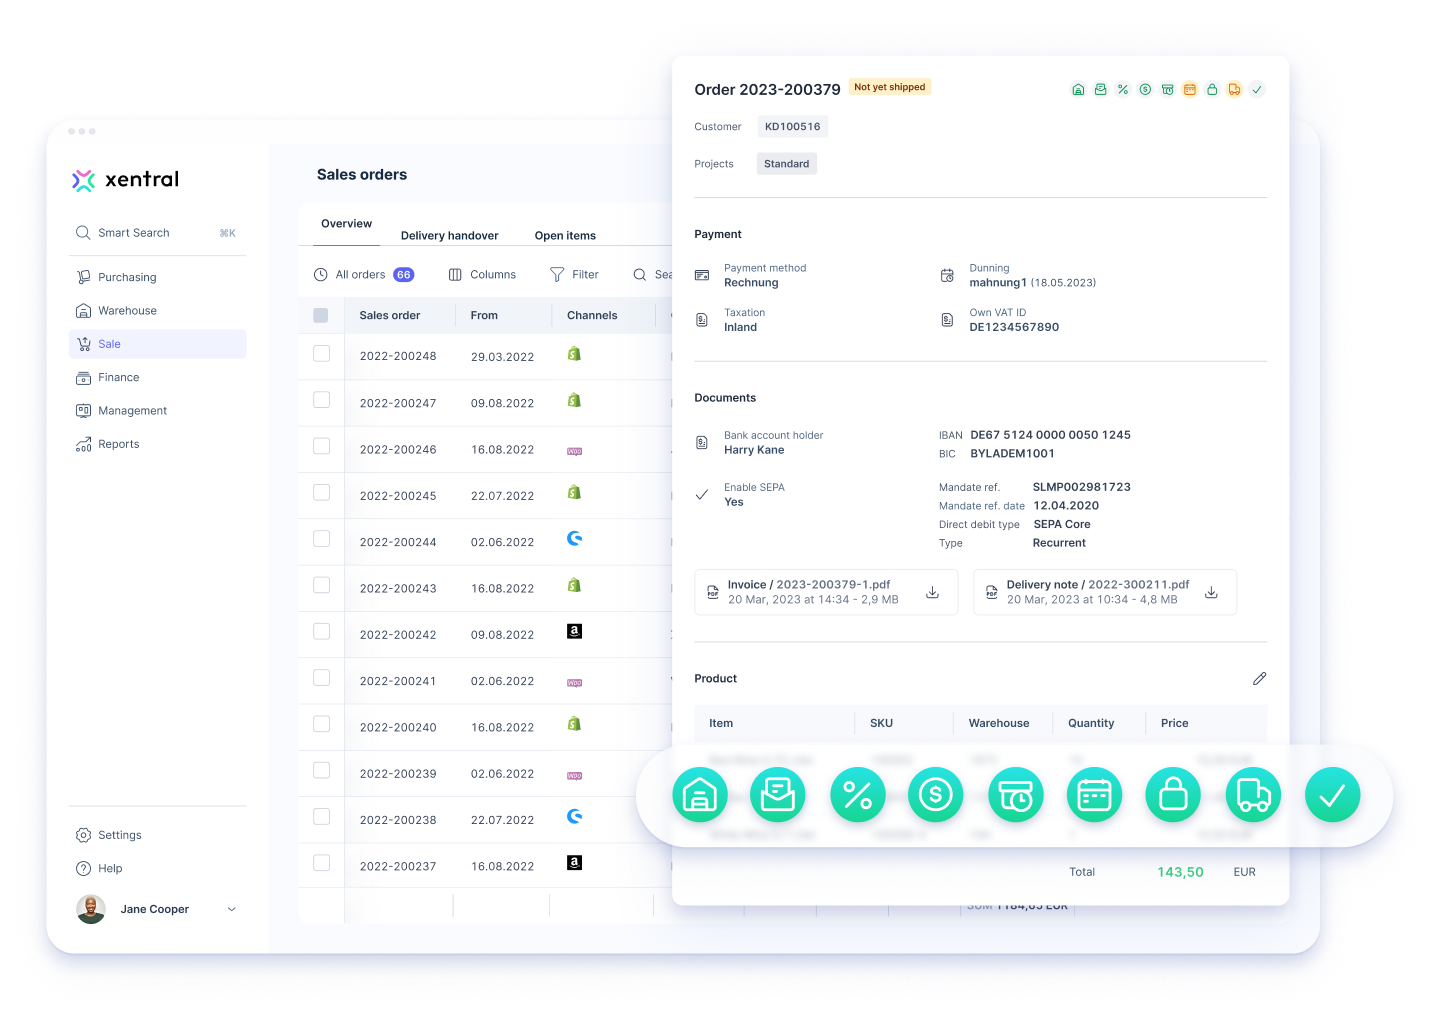Download the Delivery note 2022-300211.pdf

(1211, 592)
